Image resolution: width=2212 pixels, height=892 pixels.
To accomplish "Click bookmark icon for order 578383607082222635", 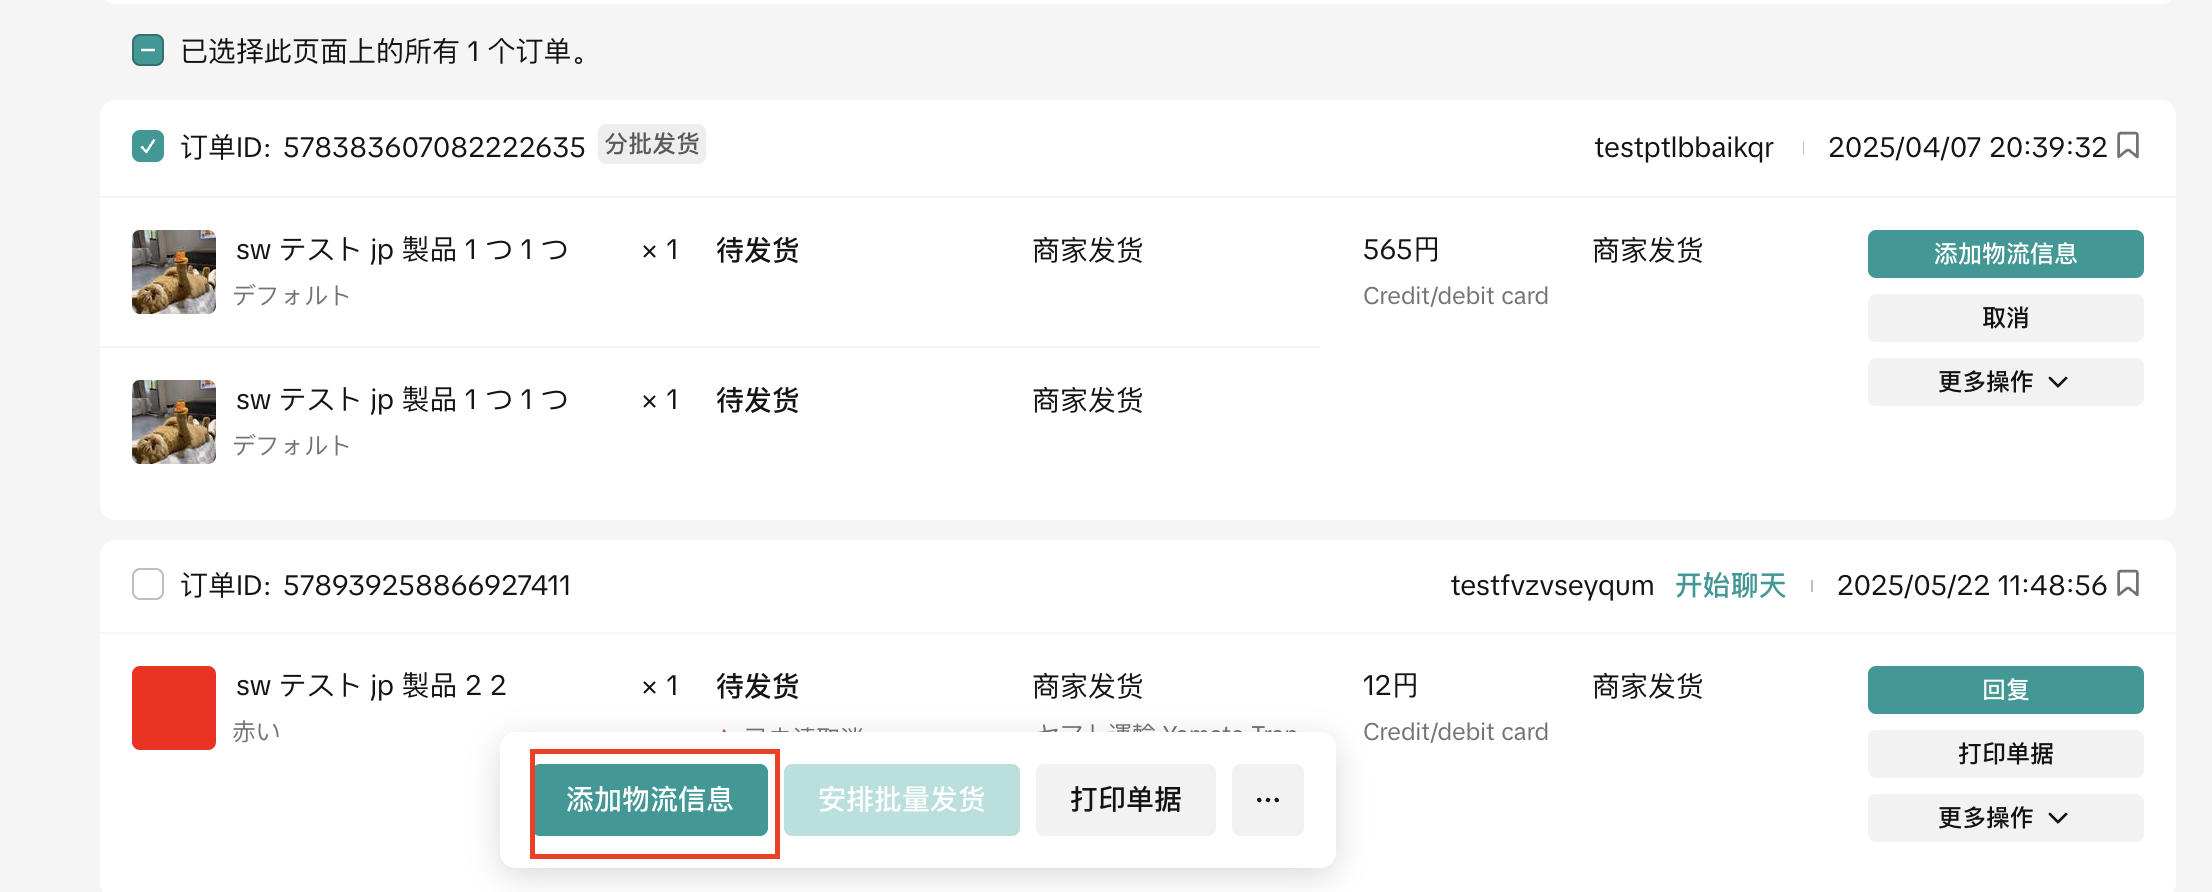I will 2128,146.
